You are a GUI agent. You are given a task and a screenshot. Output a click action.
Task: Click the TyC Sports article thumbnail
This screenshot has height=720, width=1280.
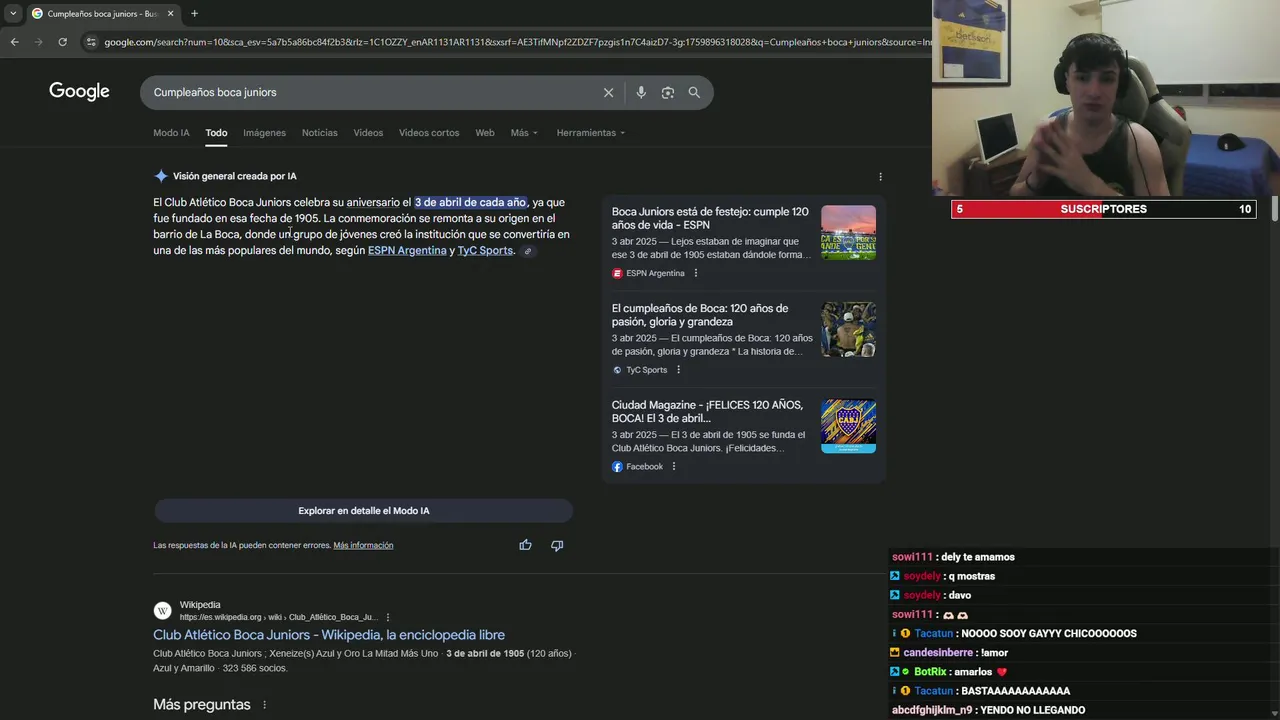(x=848, y=329)
